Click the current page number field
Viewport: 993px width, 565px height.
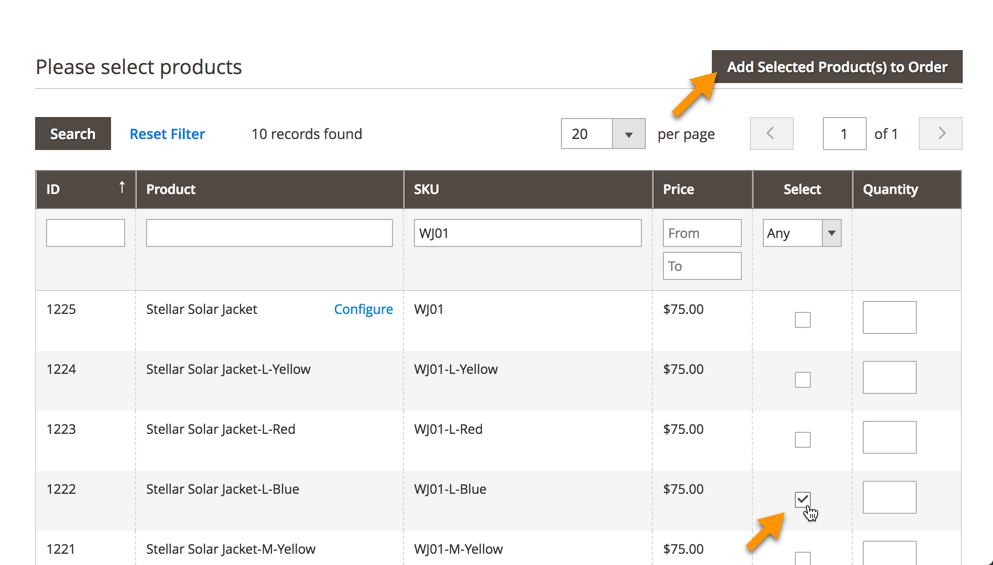[844, 134]
